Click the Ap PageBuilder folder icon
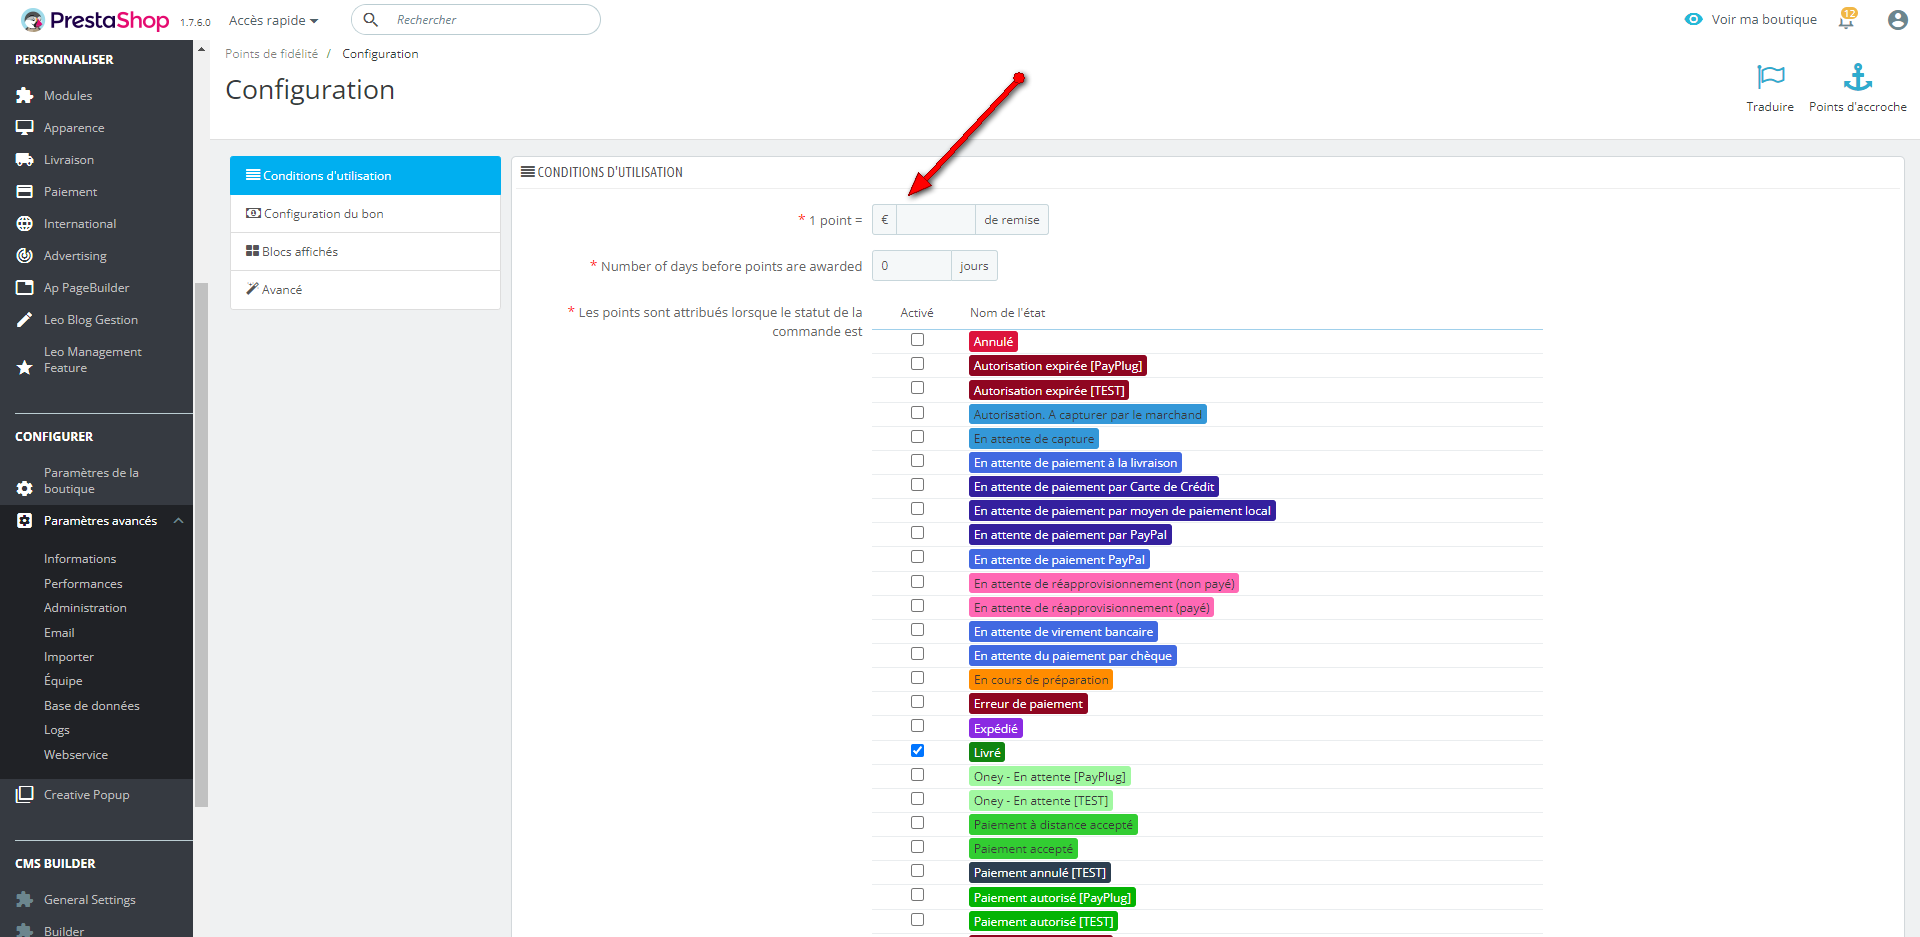 [25, 288]
